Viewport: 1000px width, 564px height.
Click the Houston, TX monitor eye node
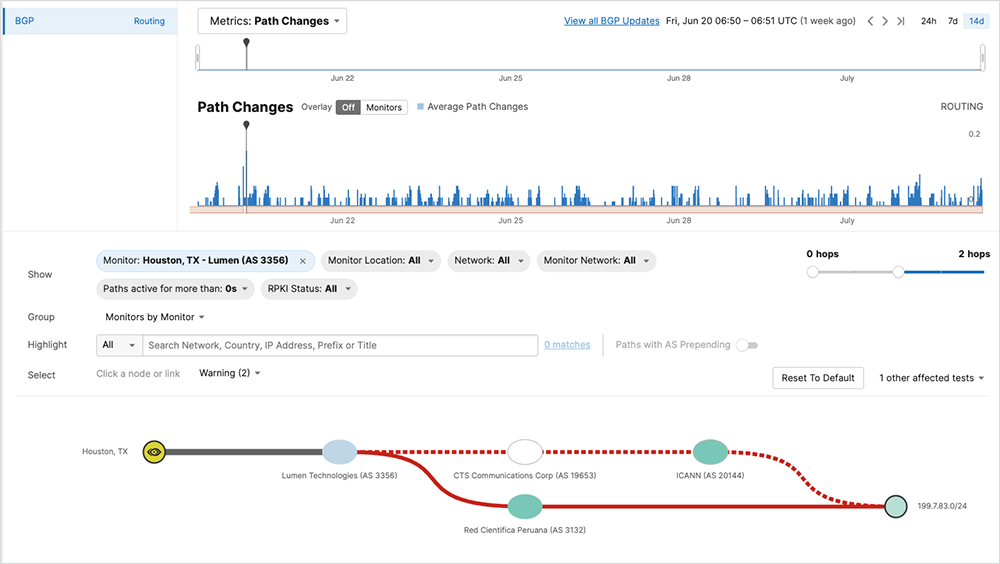click(153, 452)
